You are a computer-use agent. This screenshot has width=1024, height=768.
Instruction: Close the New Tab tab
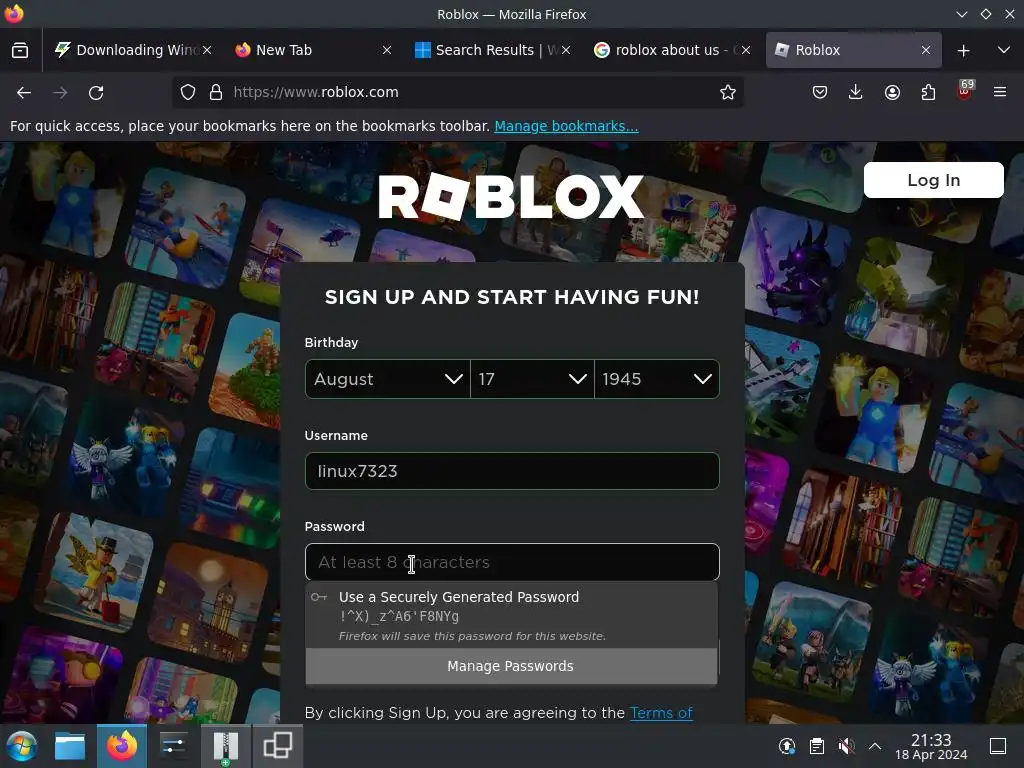(387, 50)
